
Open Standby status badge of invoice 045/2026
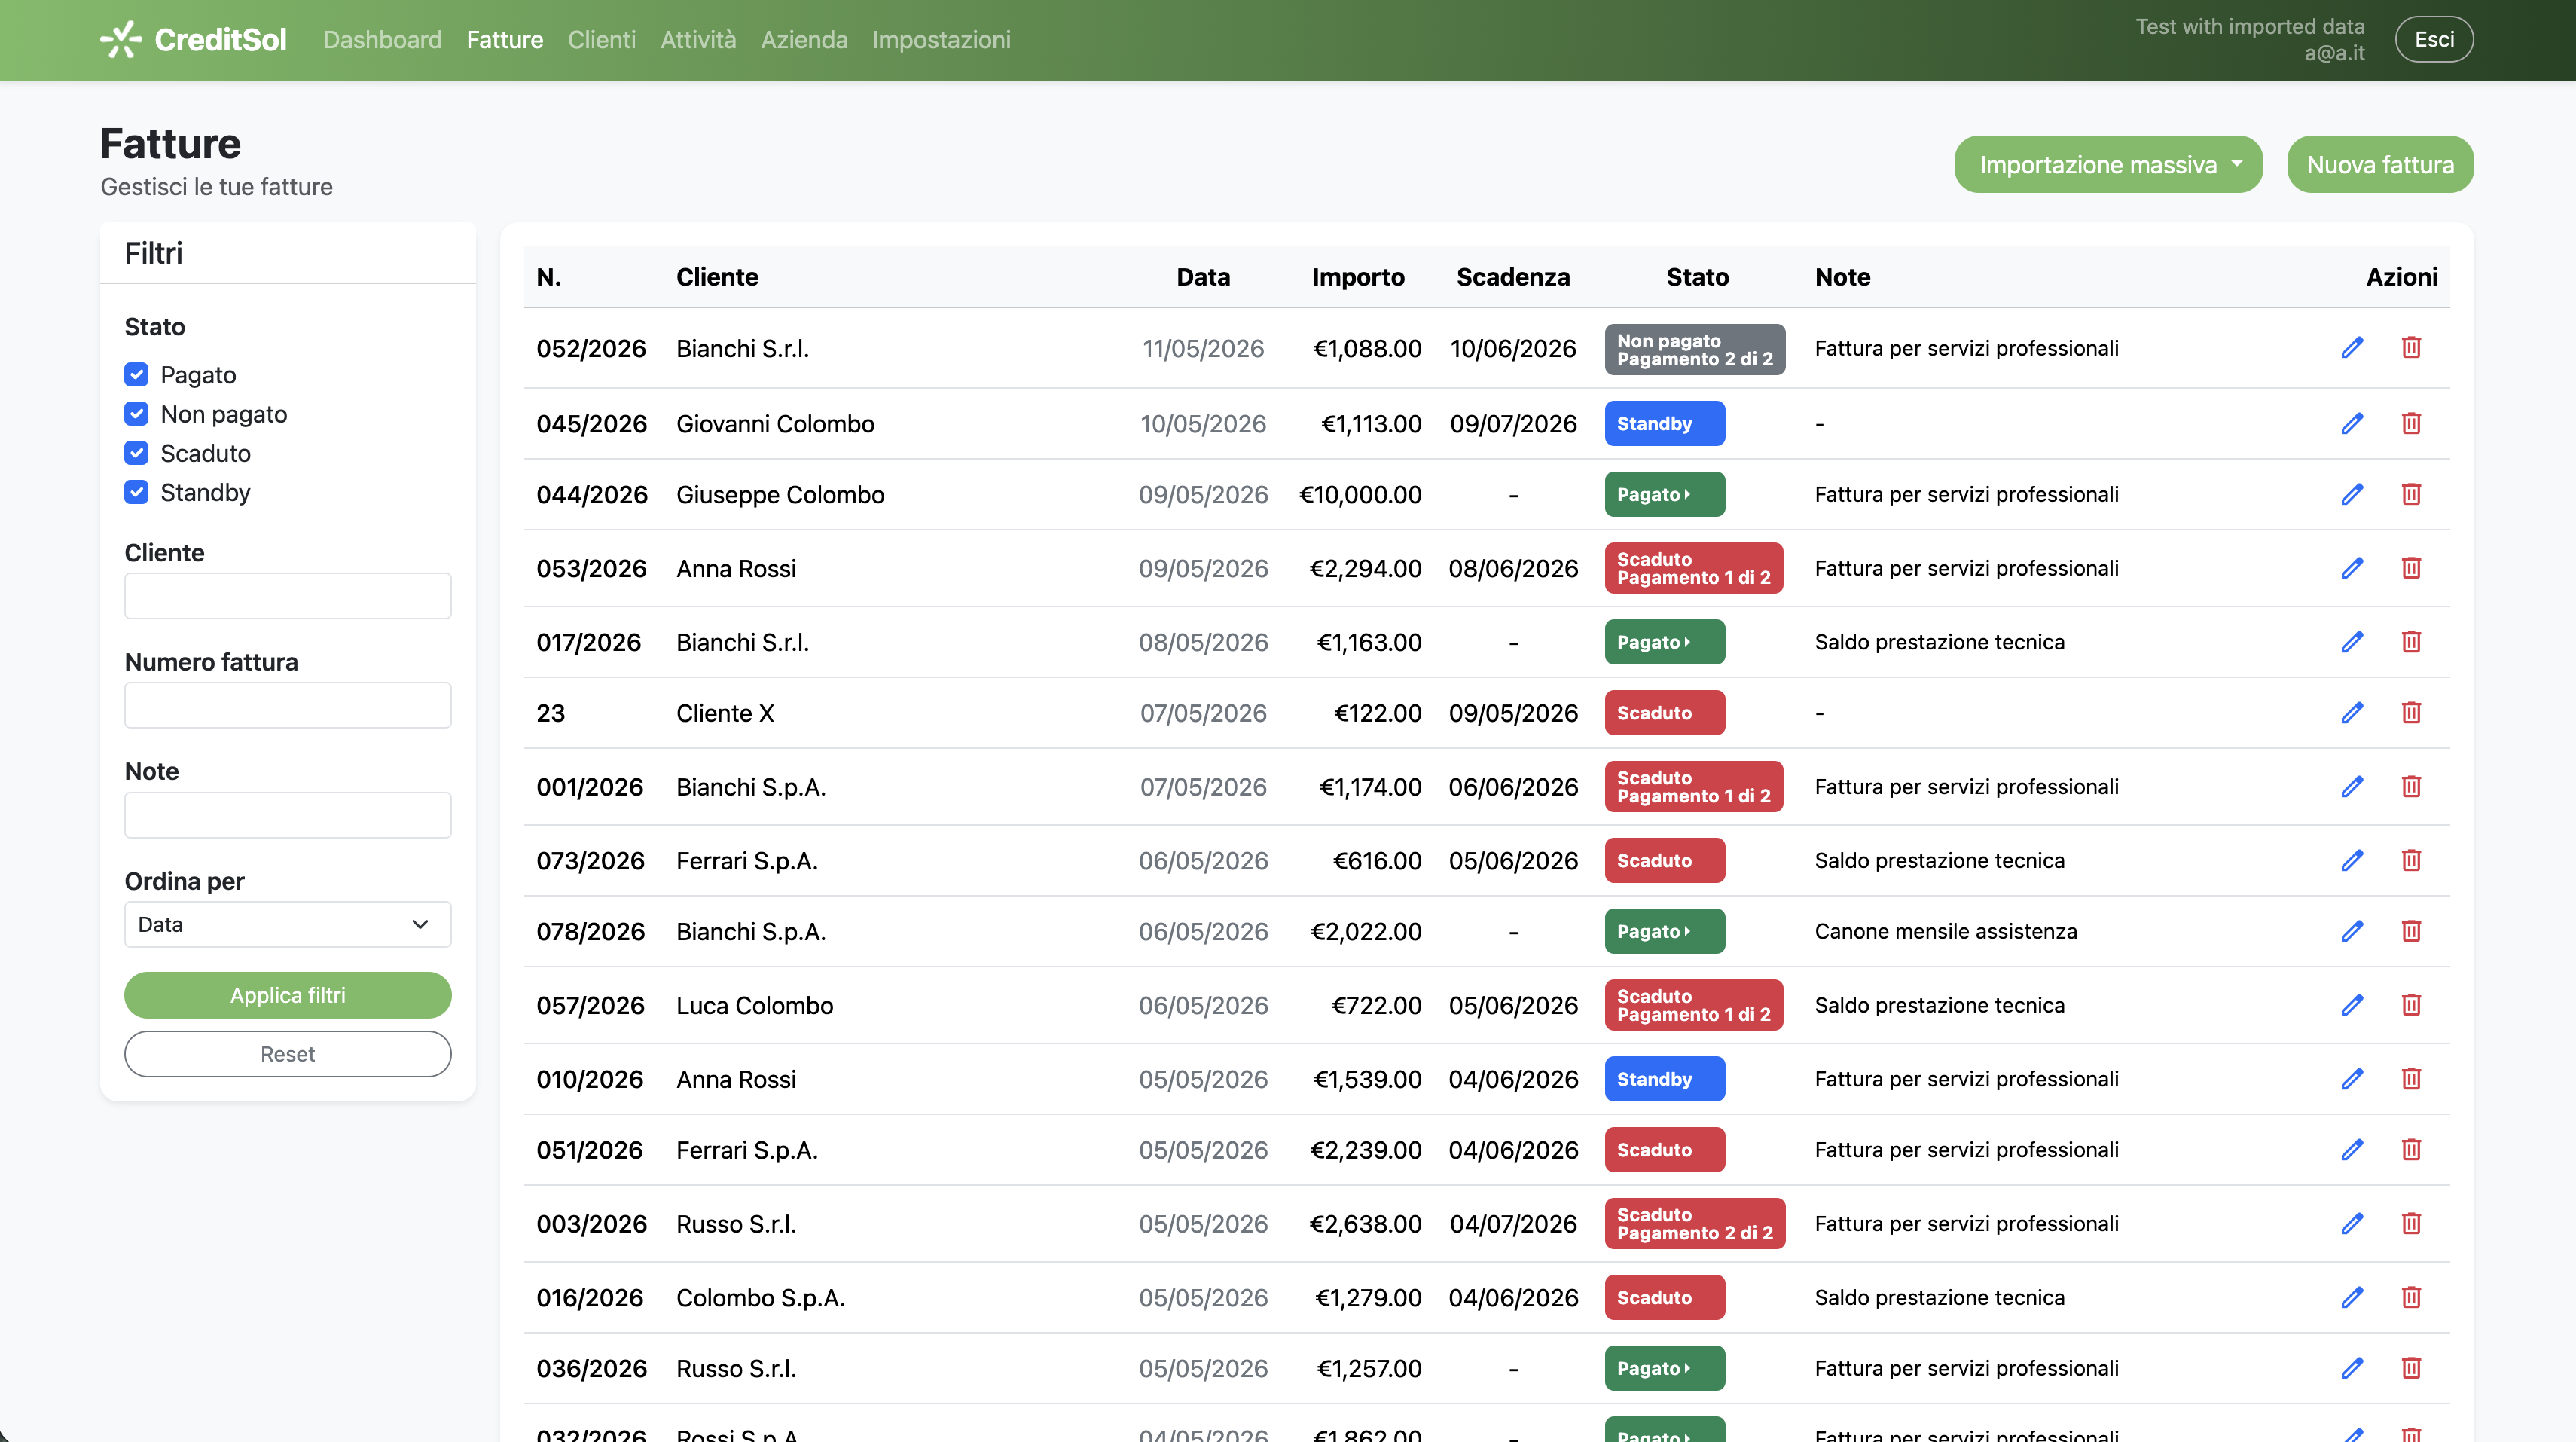coord(1664,424)
